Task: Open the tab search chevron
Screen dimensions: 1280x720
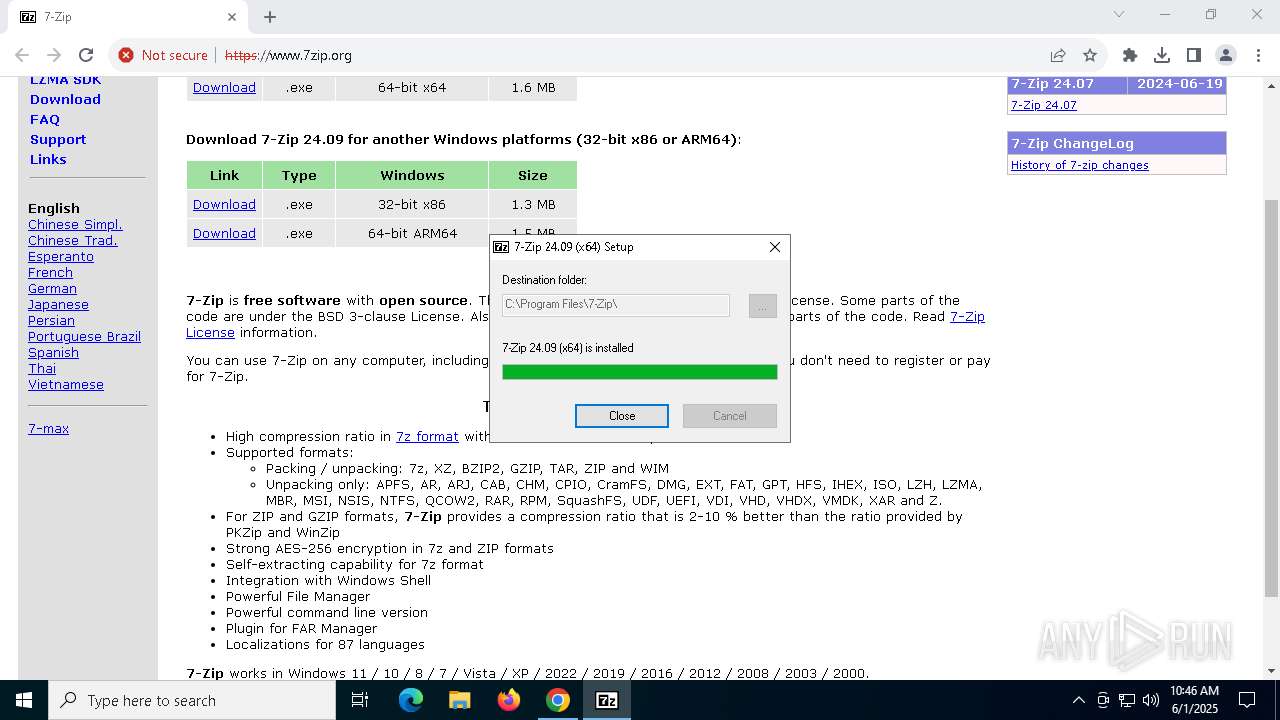Action: (x=1119, y=14)
